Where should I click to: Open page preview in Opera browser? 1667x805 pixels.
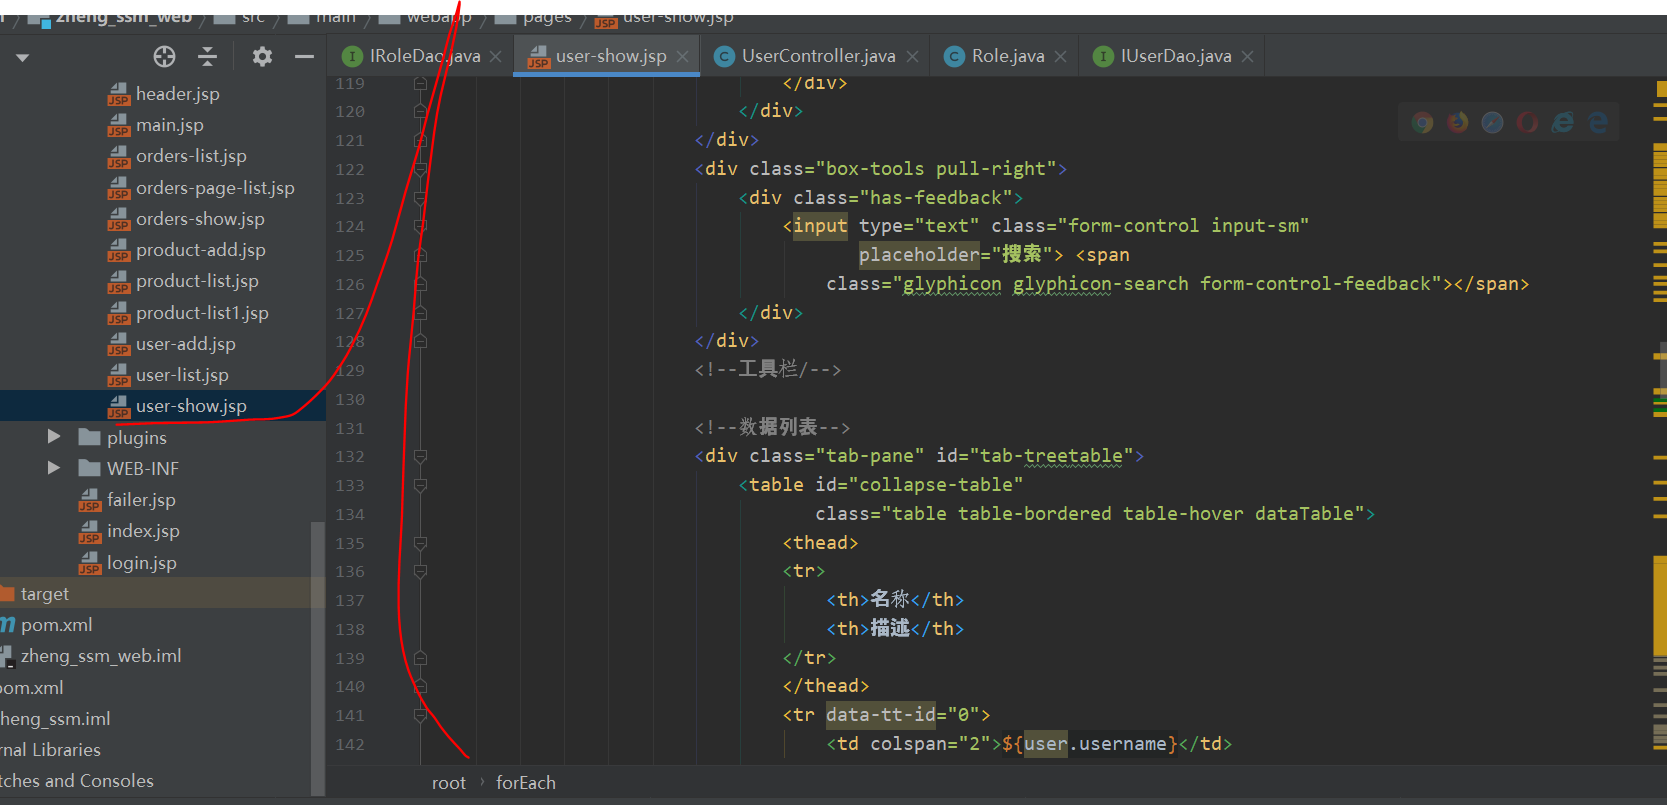pyautogui.click(x=1527, y=122)
